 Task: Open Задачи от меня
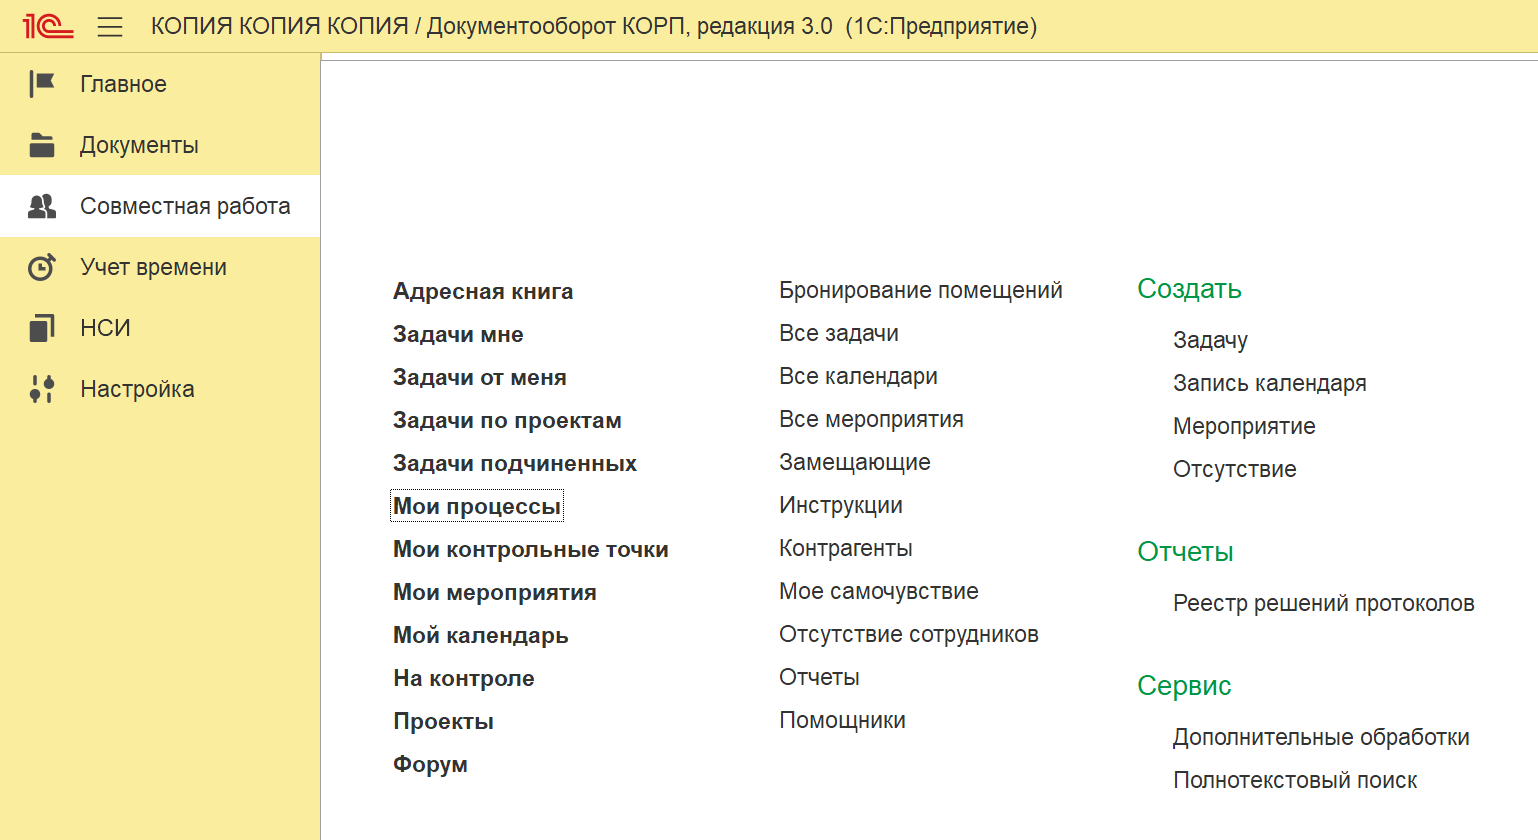pyautogui.click(x=480, y=377)
